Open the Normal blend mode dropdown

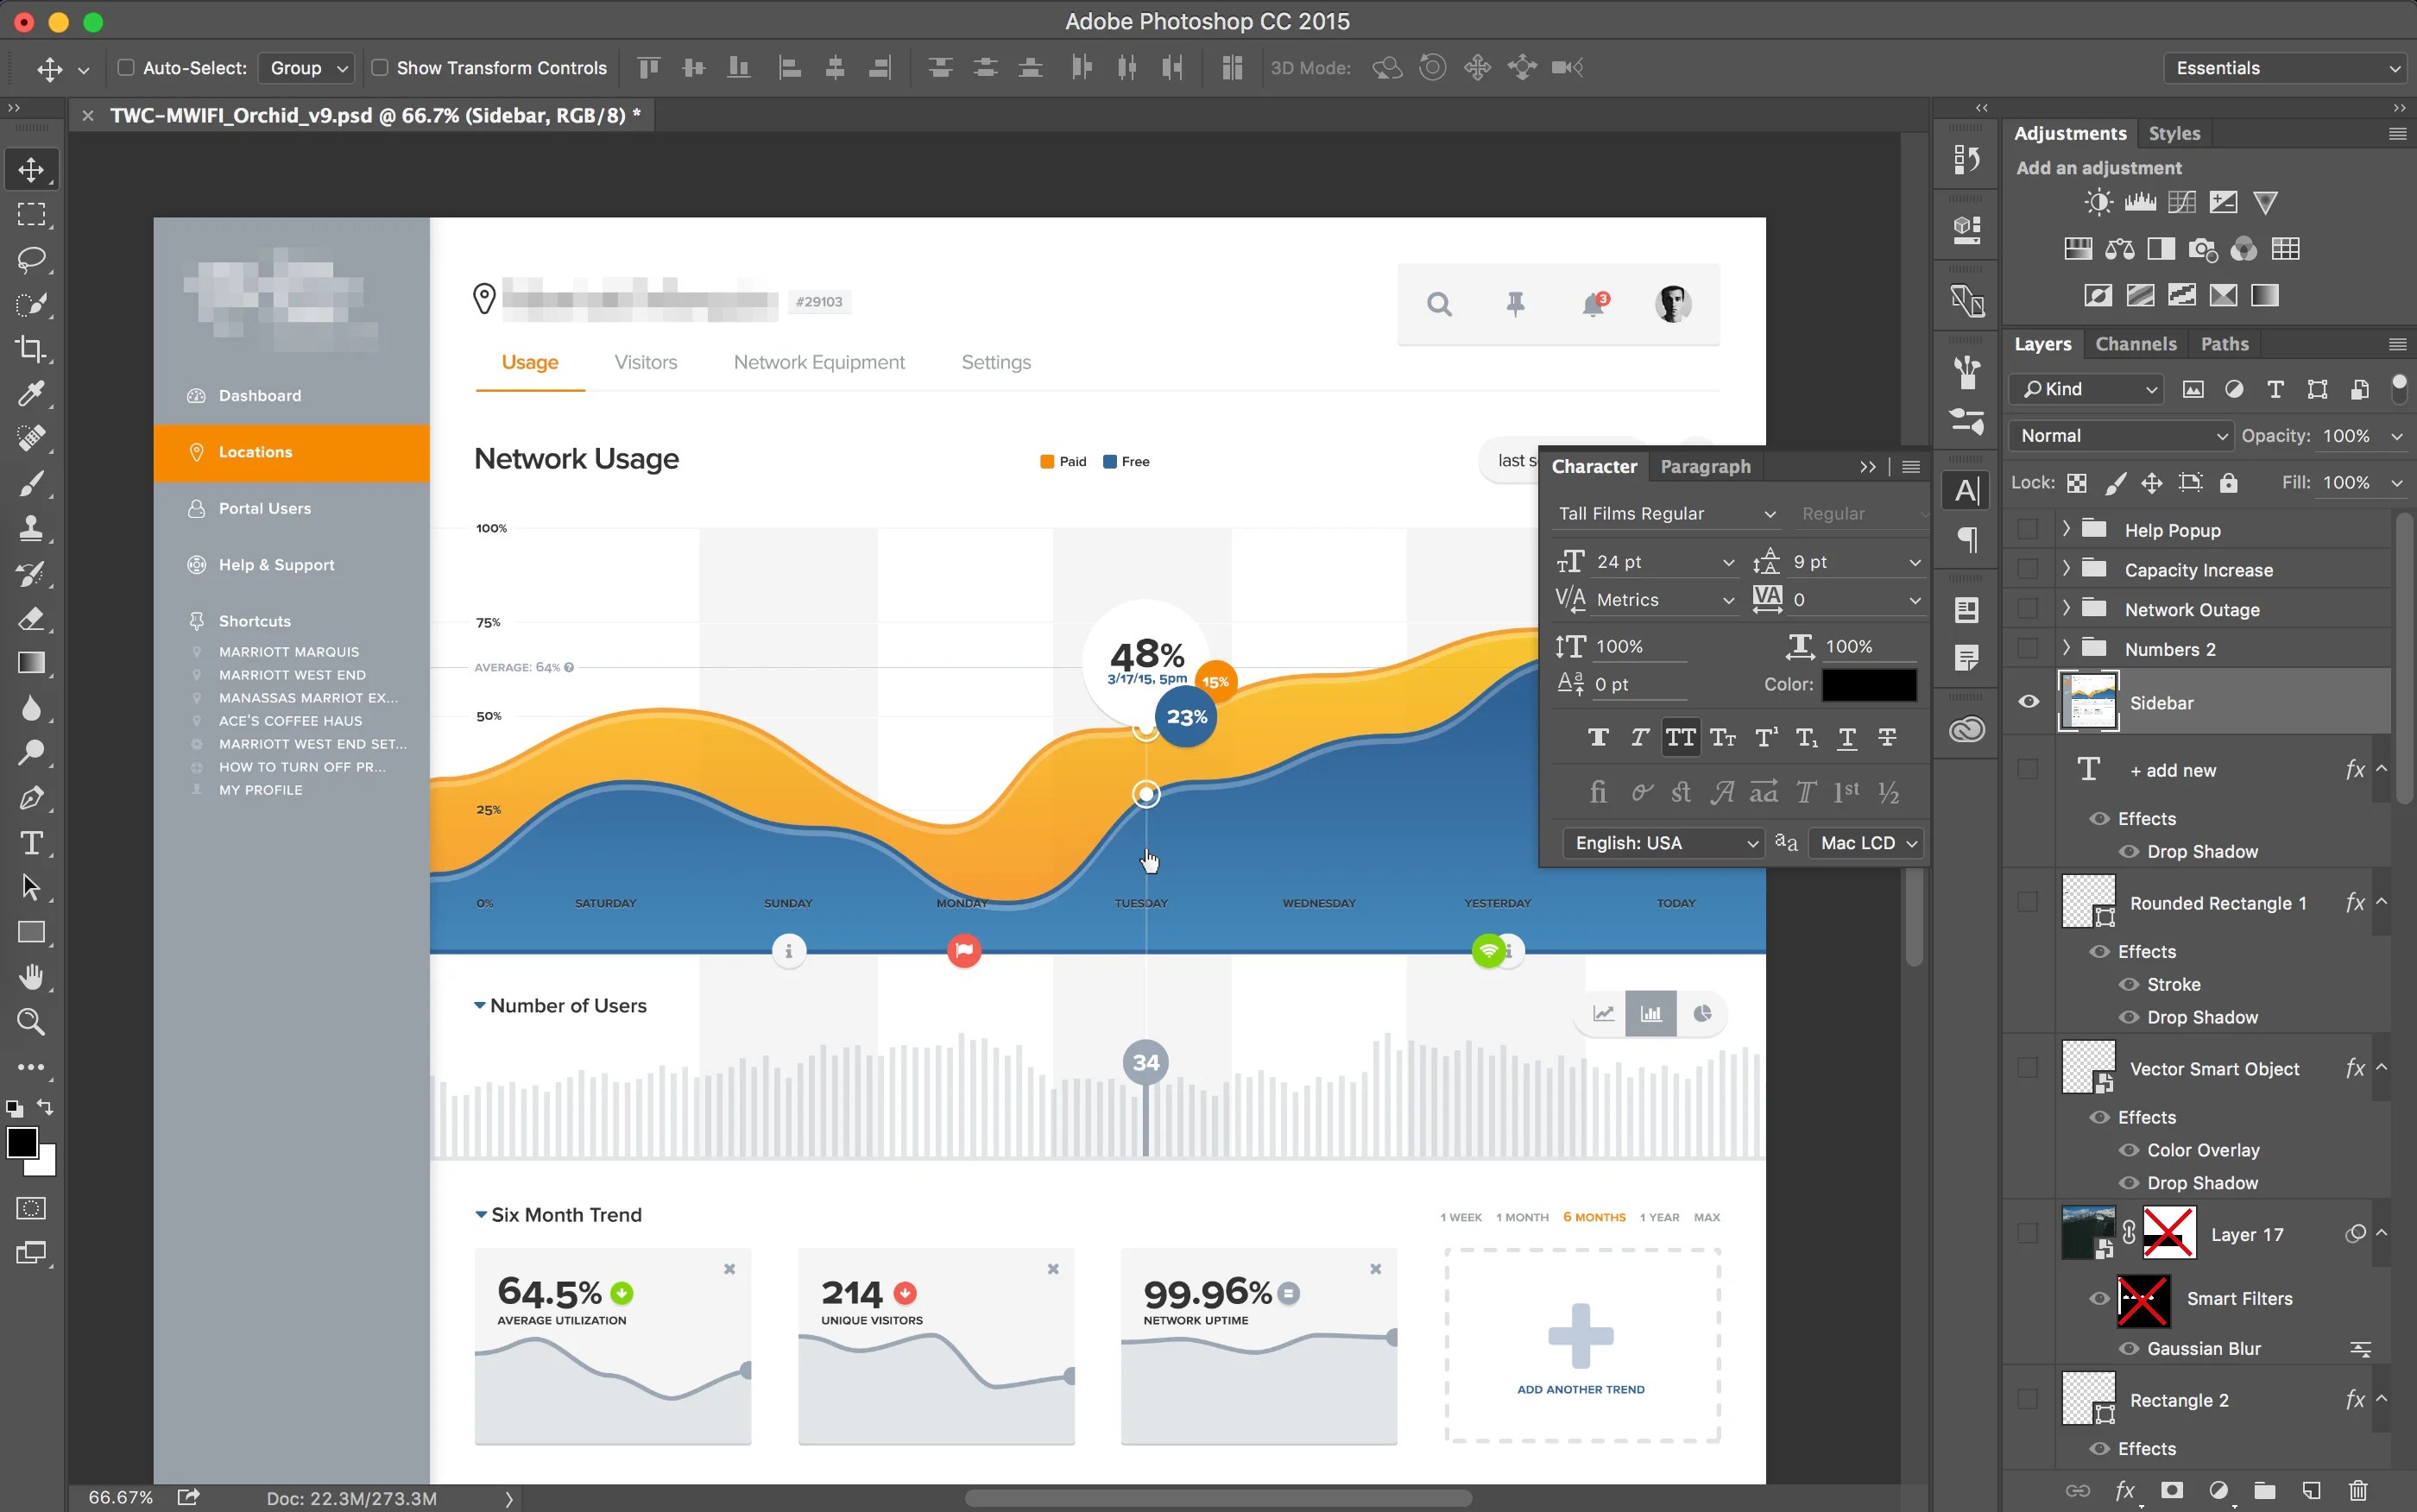pyautogui.click(x=2120, y=436)
